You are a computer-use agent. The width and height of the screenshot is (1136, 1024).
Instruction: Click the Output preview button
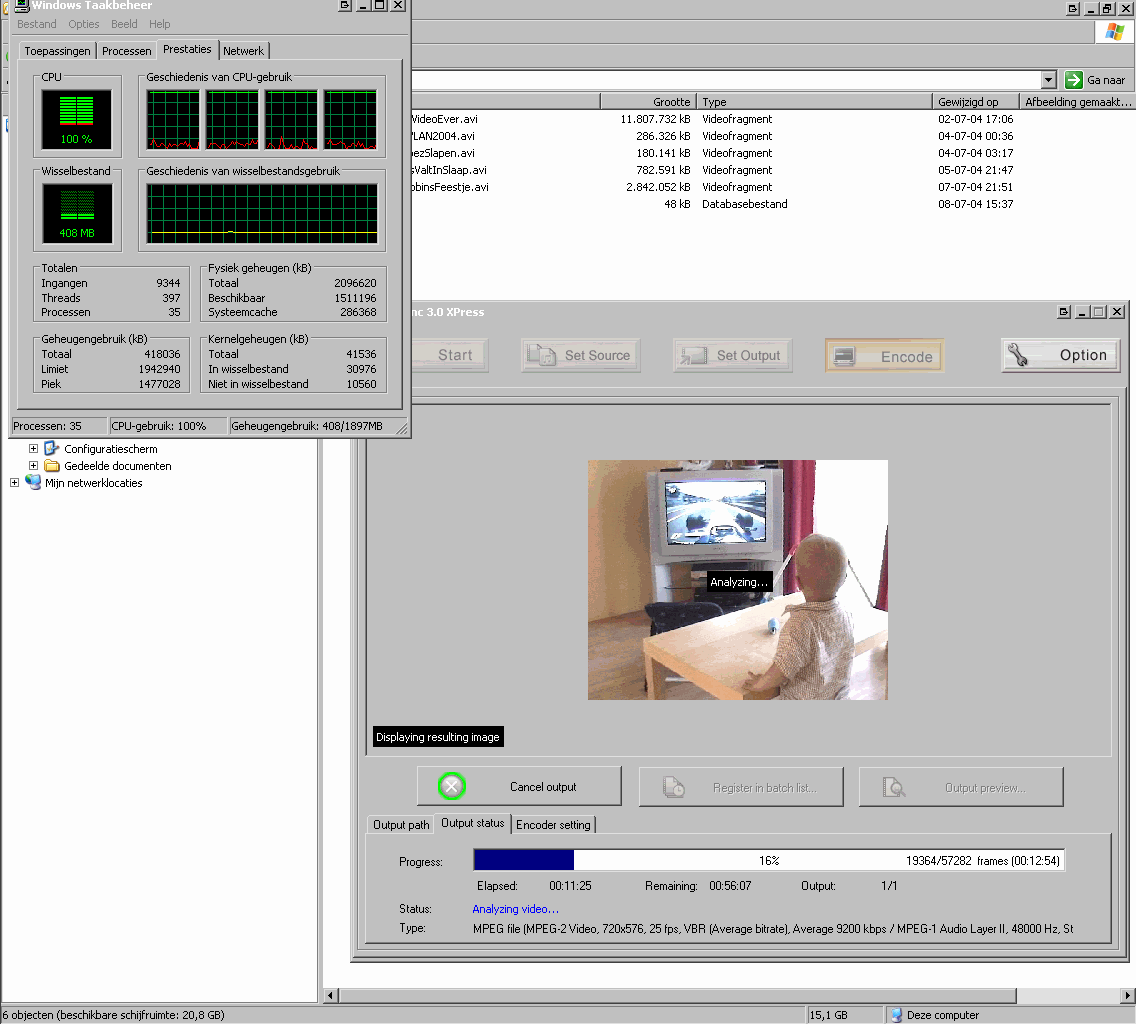point(961,787)
